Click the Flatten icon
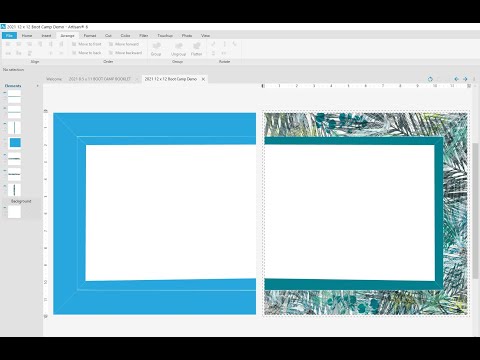The image size is (480, 360). [x=197, y=49]
